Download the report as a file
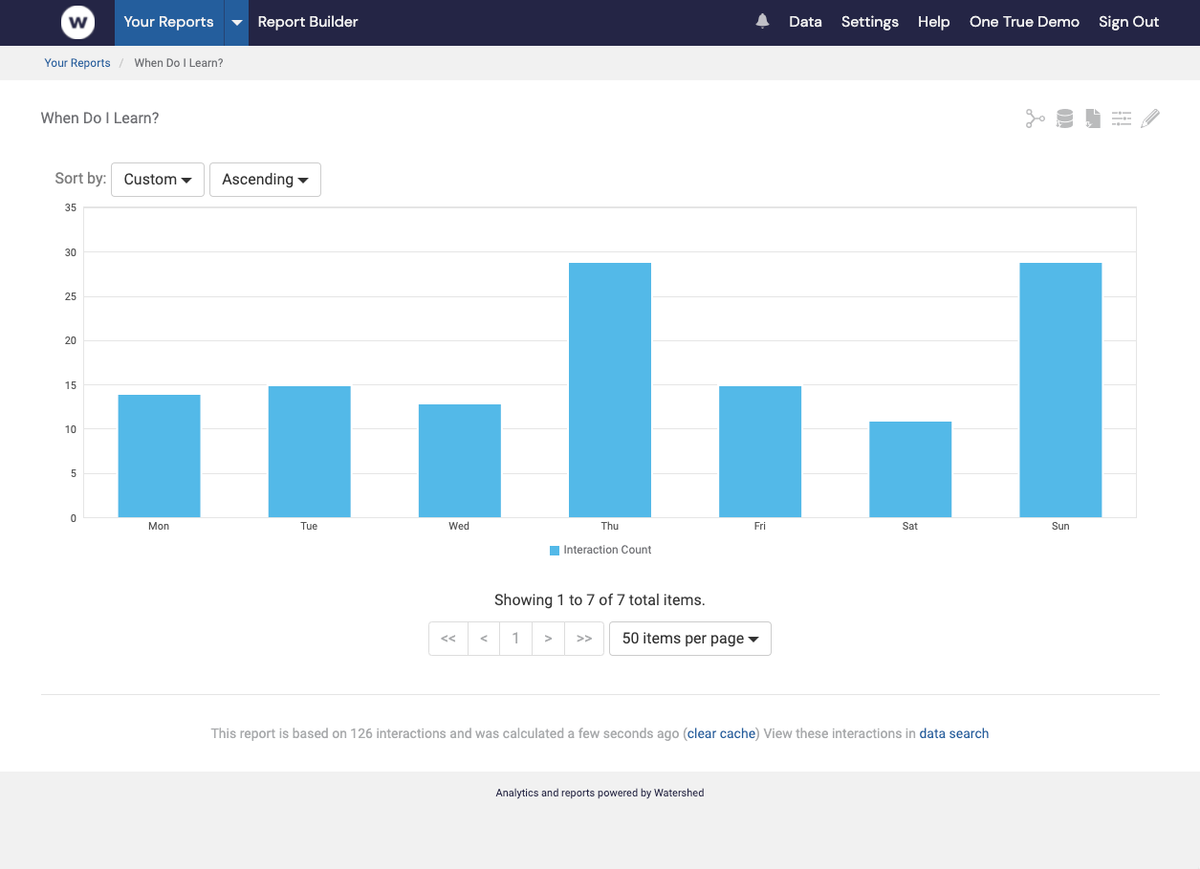The height and width of the screenshot is (869, 1200). (x=1092, y=118)
